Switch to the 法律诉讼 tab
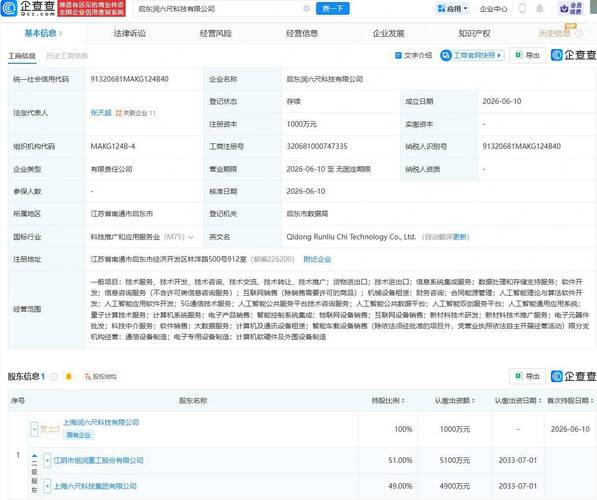597x500 pixels. coord(129,34)
